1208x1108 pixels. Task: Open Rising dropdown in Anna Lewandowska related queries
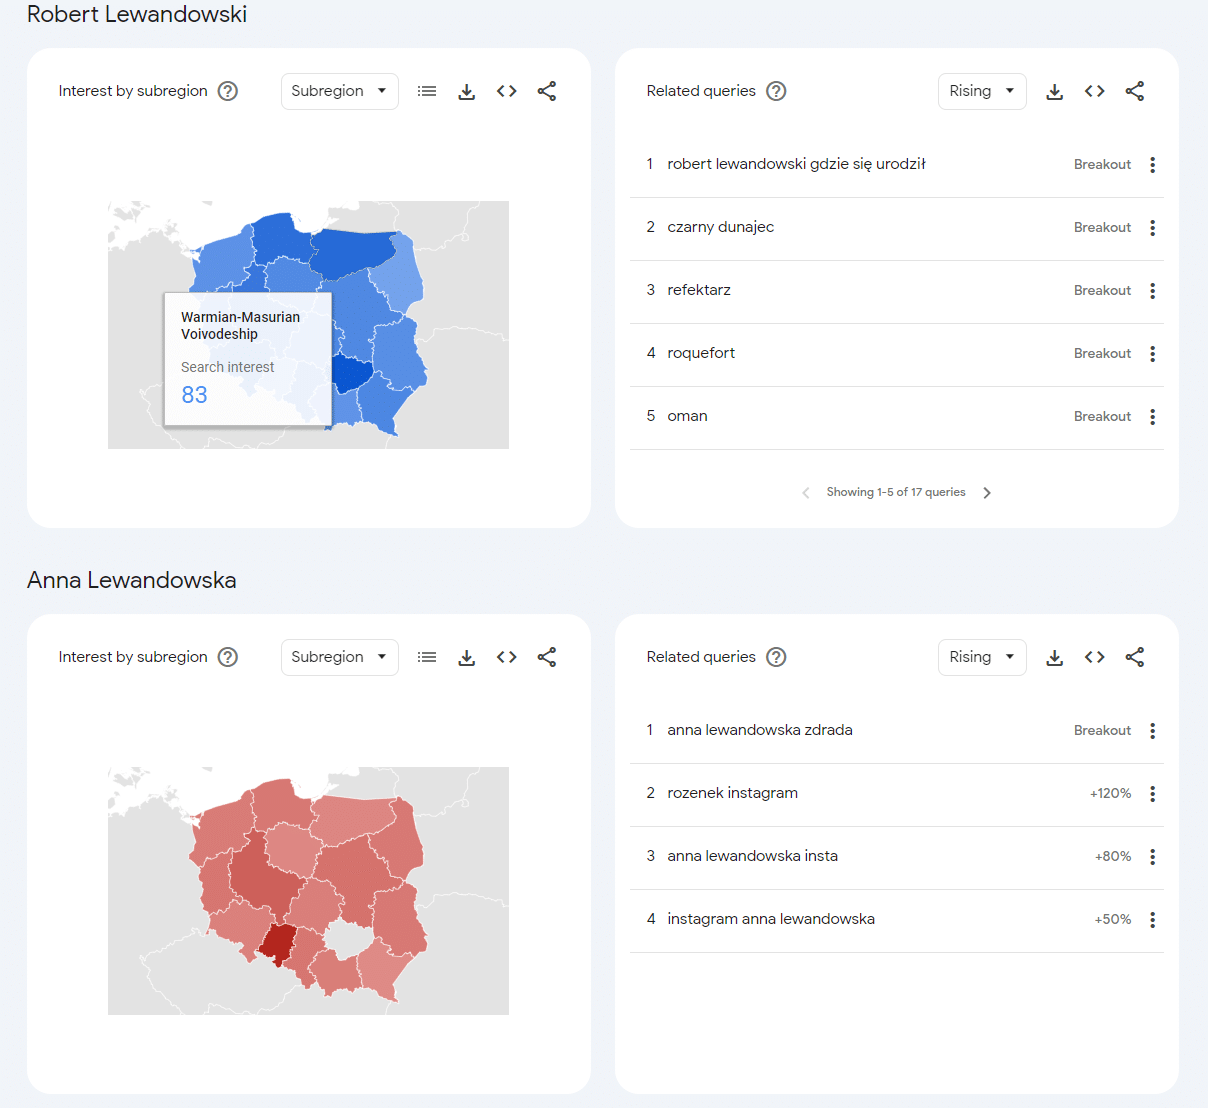[982, 657]
